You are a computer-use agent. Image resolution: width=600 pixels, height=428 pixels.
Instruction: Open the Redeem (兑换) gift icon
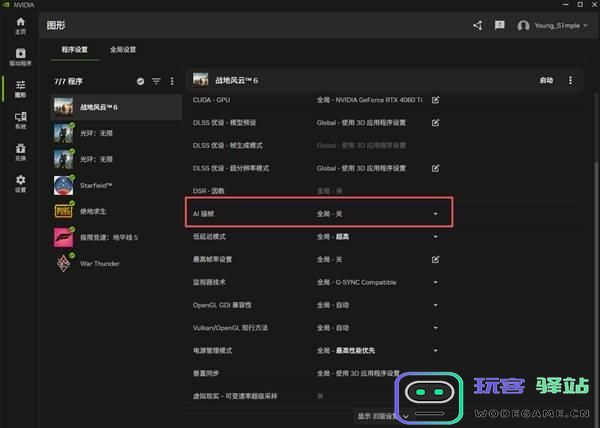click(20, 152)
